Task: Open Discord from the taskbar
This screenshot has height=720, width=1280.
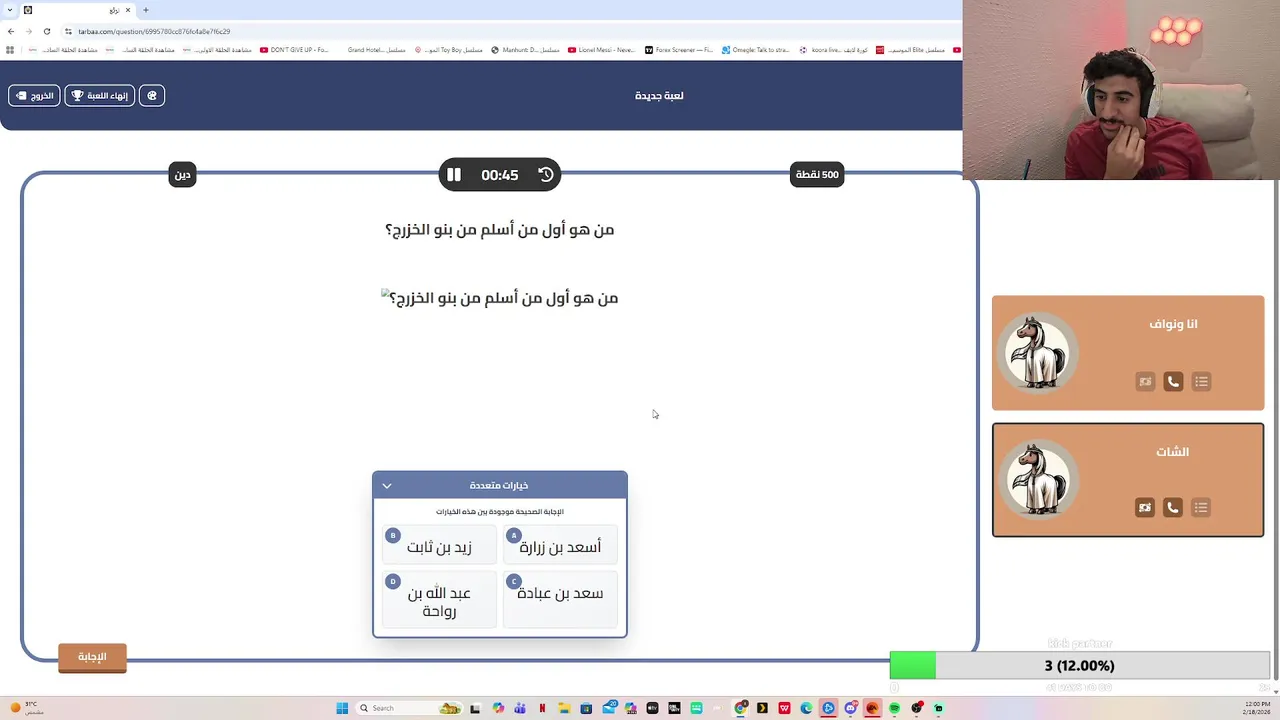Action: point(851,708)
